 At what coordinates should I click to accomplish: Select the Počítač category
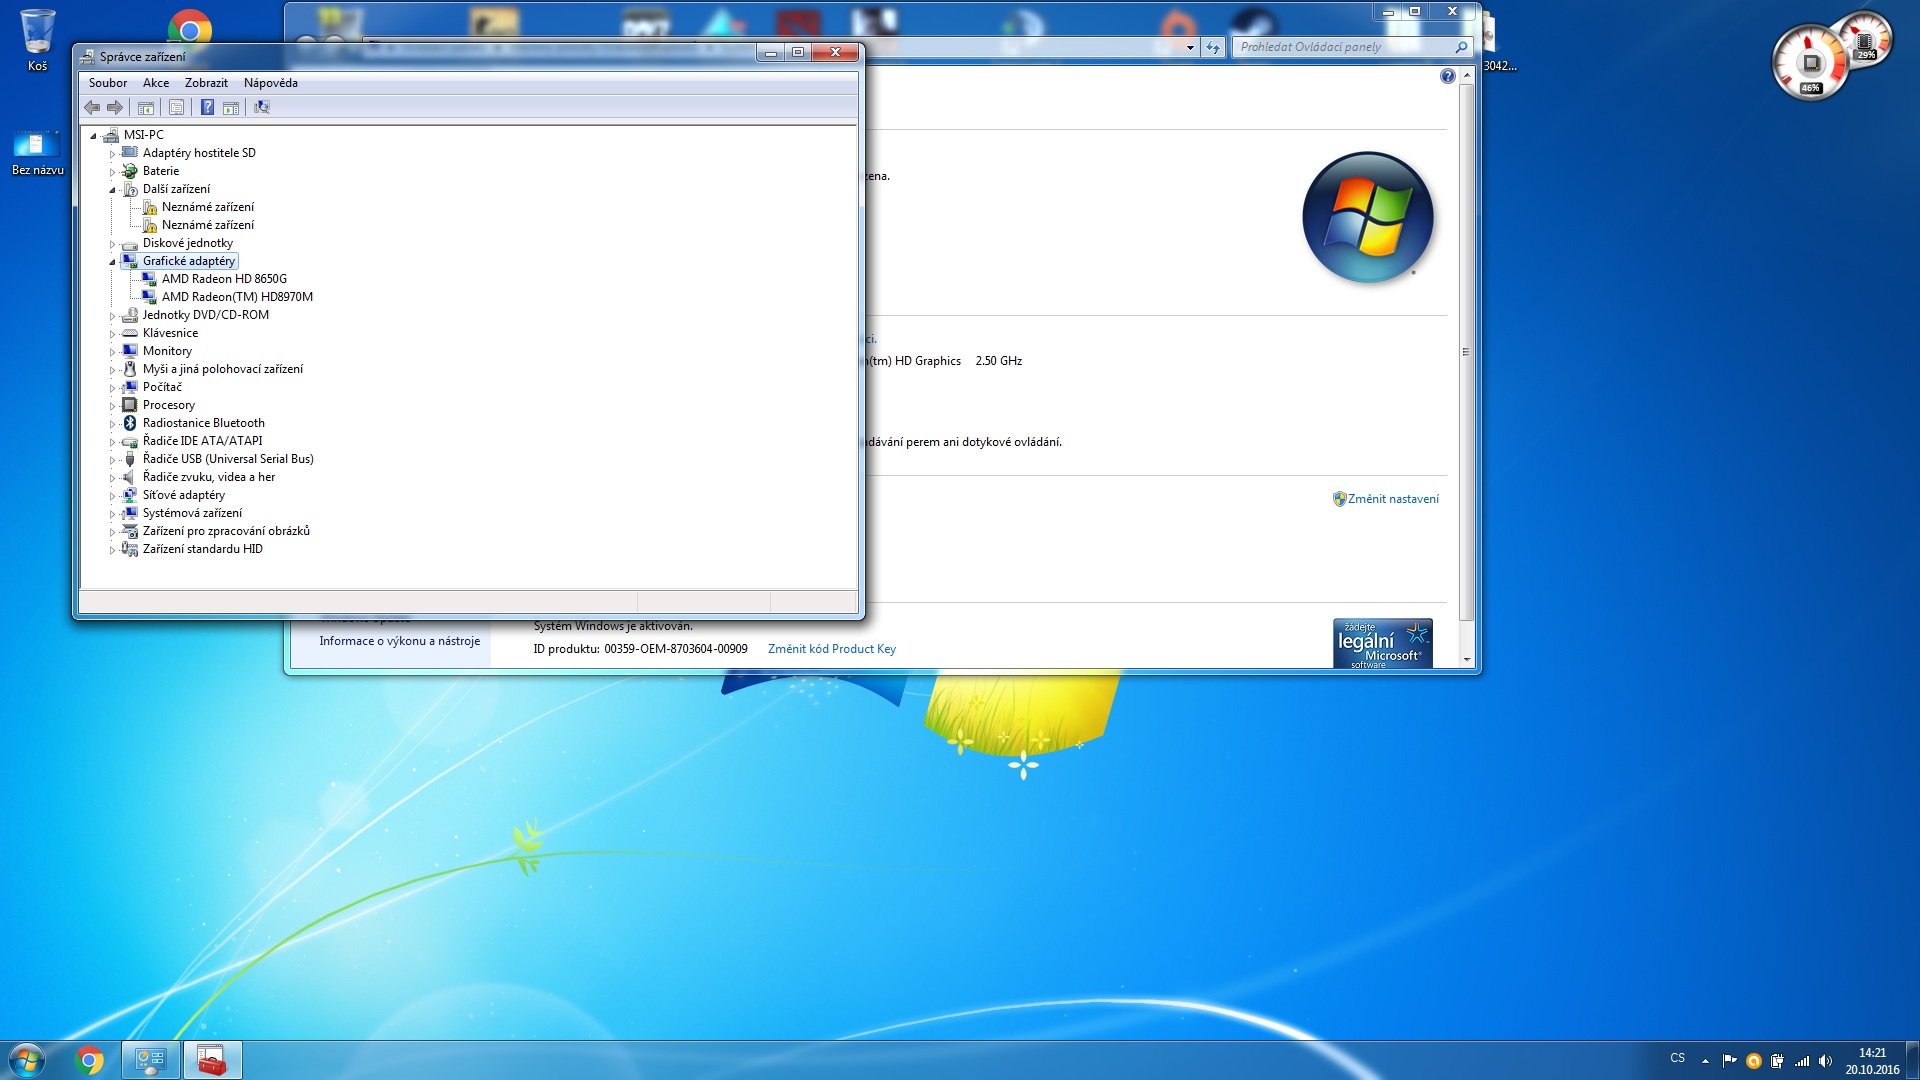(x=162, y=387)
